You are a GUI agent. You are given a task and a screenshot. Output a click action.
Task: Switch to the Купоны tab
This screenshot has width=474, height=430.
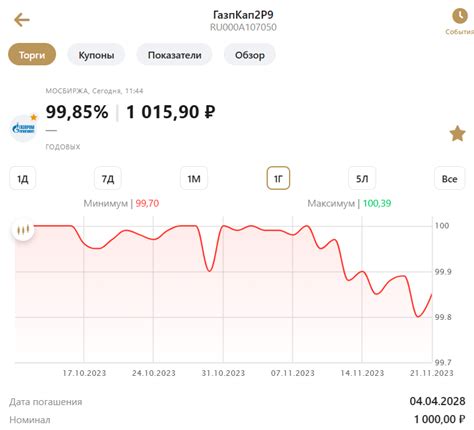(96, 55)
